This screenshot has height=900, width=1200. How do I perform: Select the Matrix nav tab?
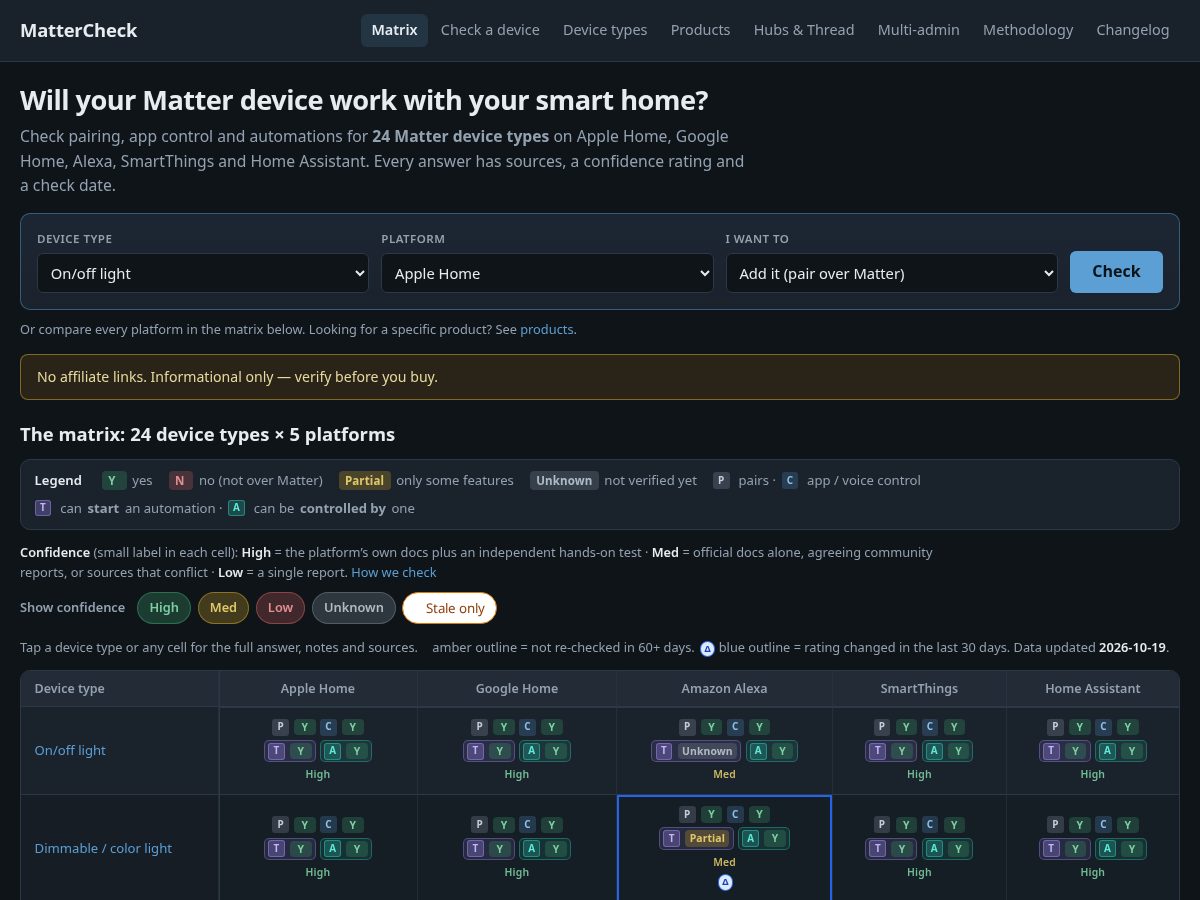[x=394, y=30]
